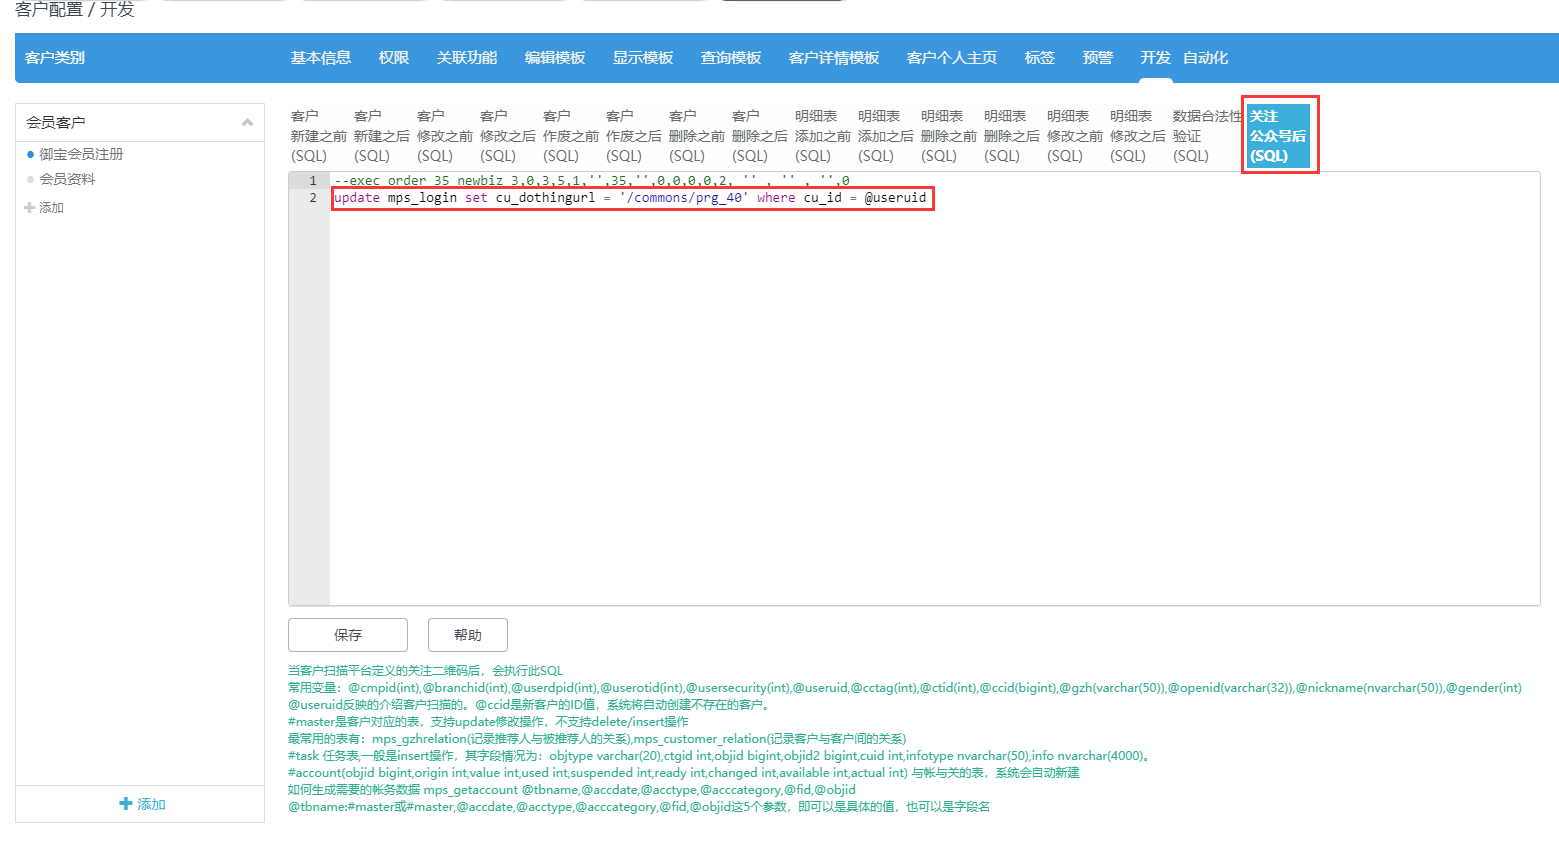Open the 编辑模板 tab
Image resolution: width=1559 pixels, height=852 pixels.
point(555,58)
